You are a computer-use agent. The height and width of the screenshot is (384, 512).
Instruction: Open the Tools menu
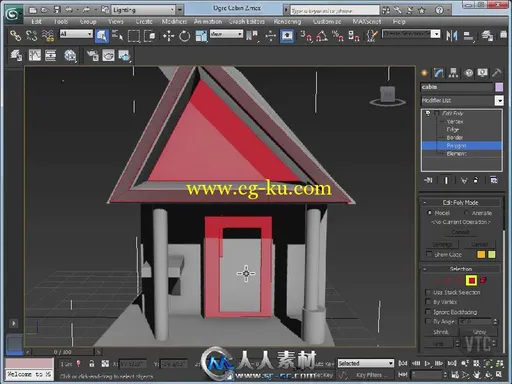(x=61, y=22)
